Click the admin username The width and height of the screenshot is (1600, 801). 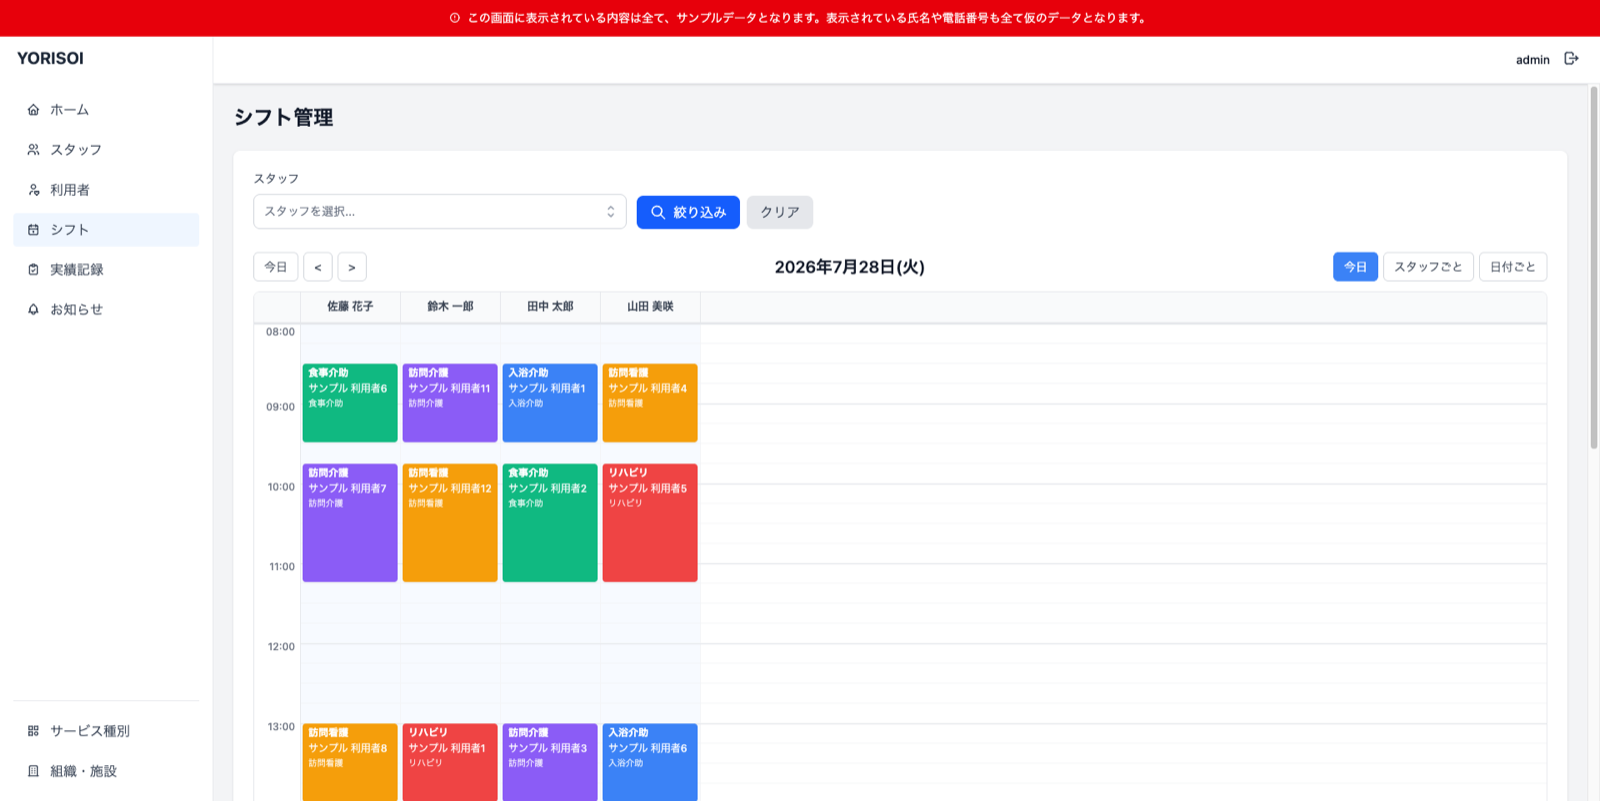coord(1532,60)
